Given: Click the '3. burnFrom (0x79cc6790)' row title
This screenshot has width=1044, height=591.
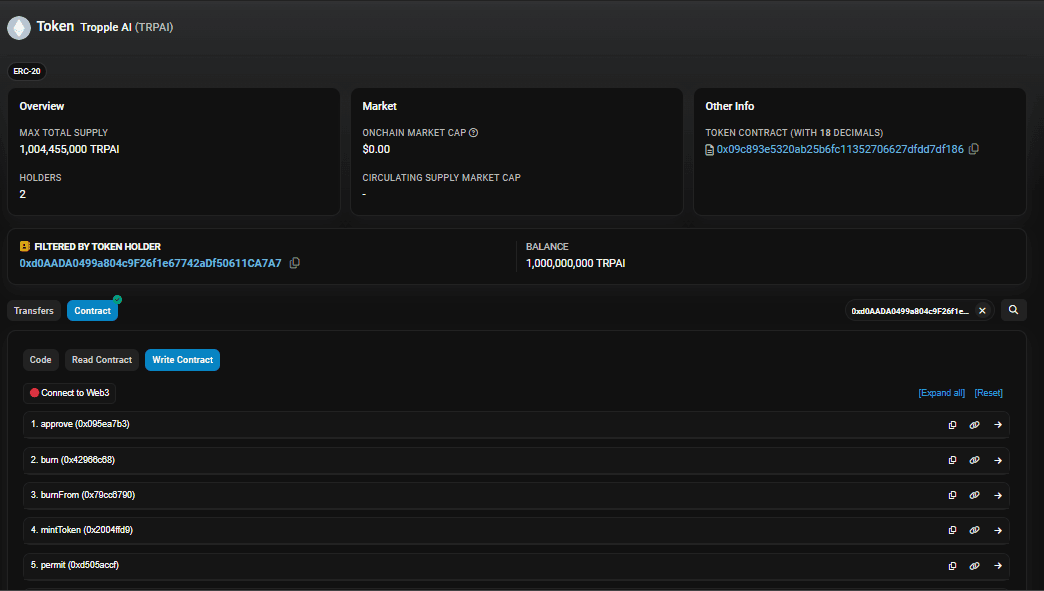Looking at the screenshot, I should [83, 495].
